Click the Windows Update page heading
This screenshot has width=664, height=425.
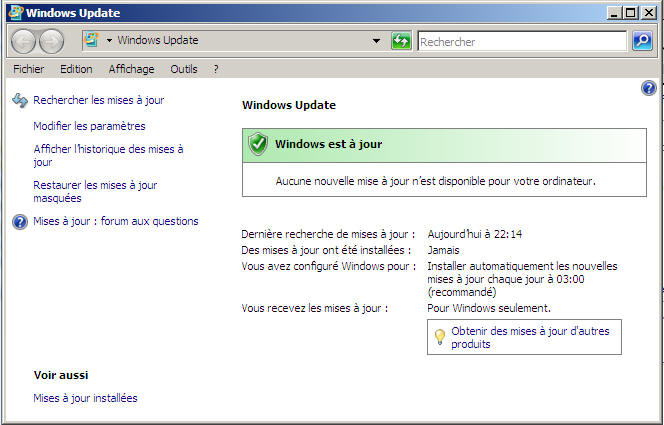pos(289,105)
